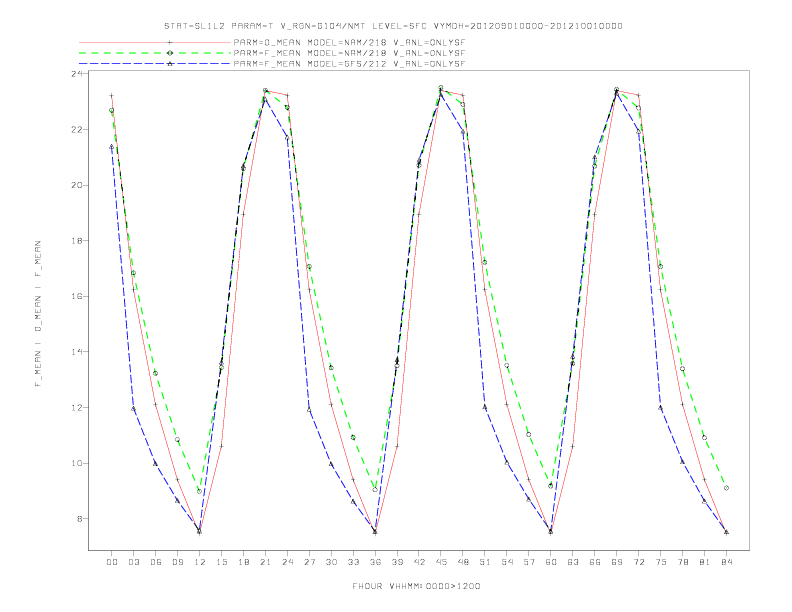792x612 pixels.
Task: Click the x-axis tick label 09
Action: click(178, 562)
